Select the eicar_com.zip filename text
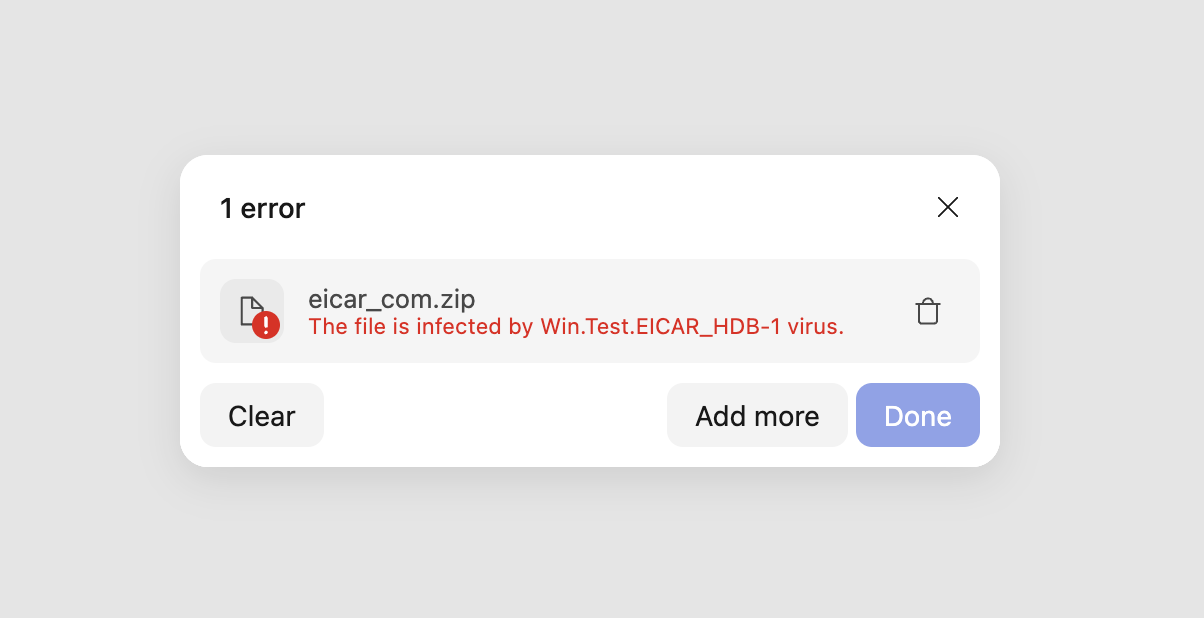 (x=392, y=298)
